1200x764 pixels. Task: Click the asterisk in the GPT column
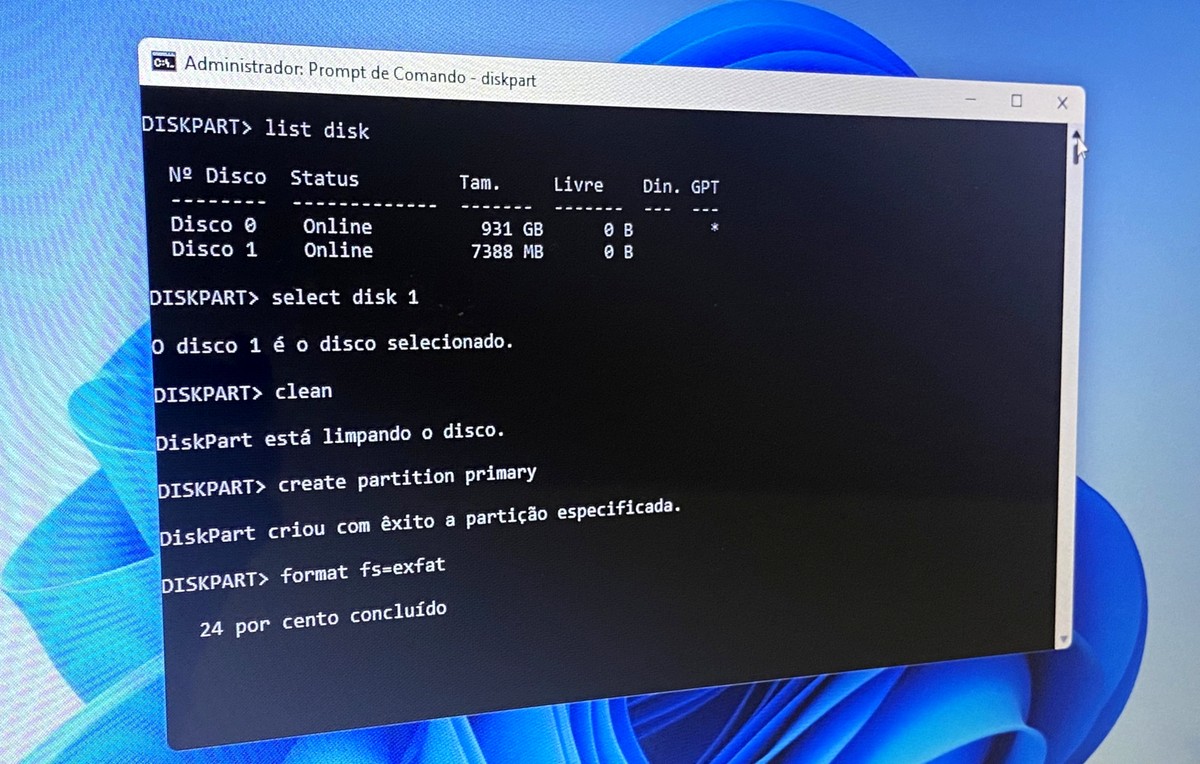[714, 228]
